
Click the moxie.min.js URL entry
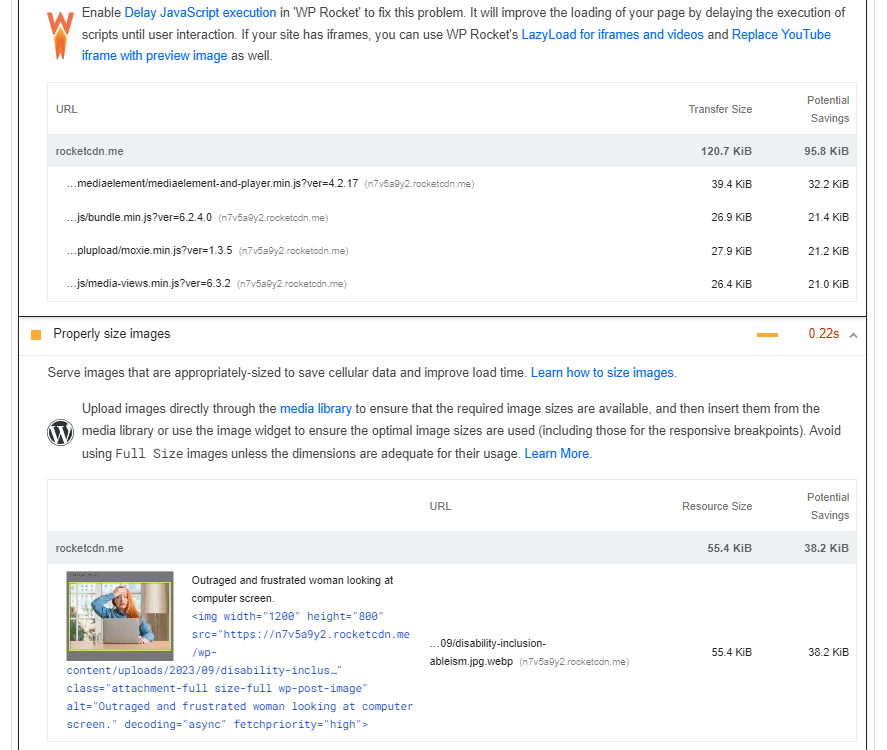[x=149, y=251]
